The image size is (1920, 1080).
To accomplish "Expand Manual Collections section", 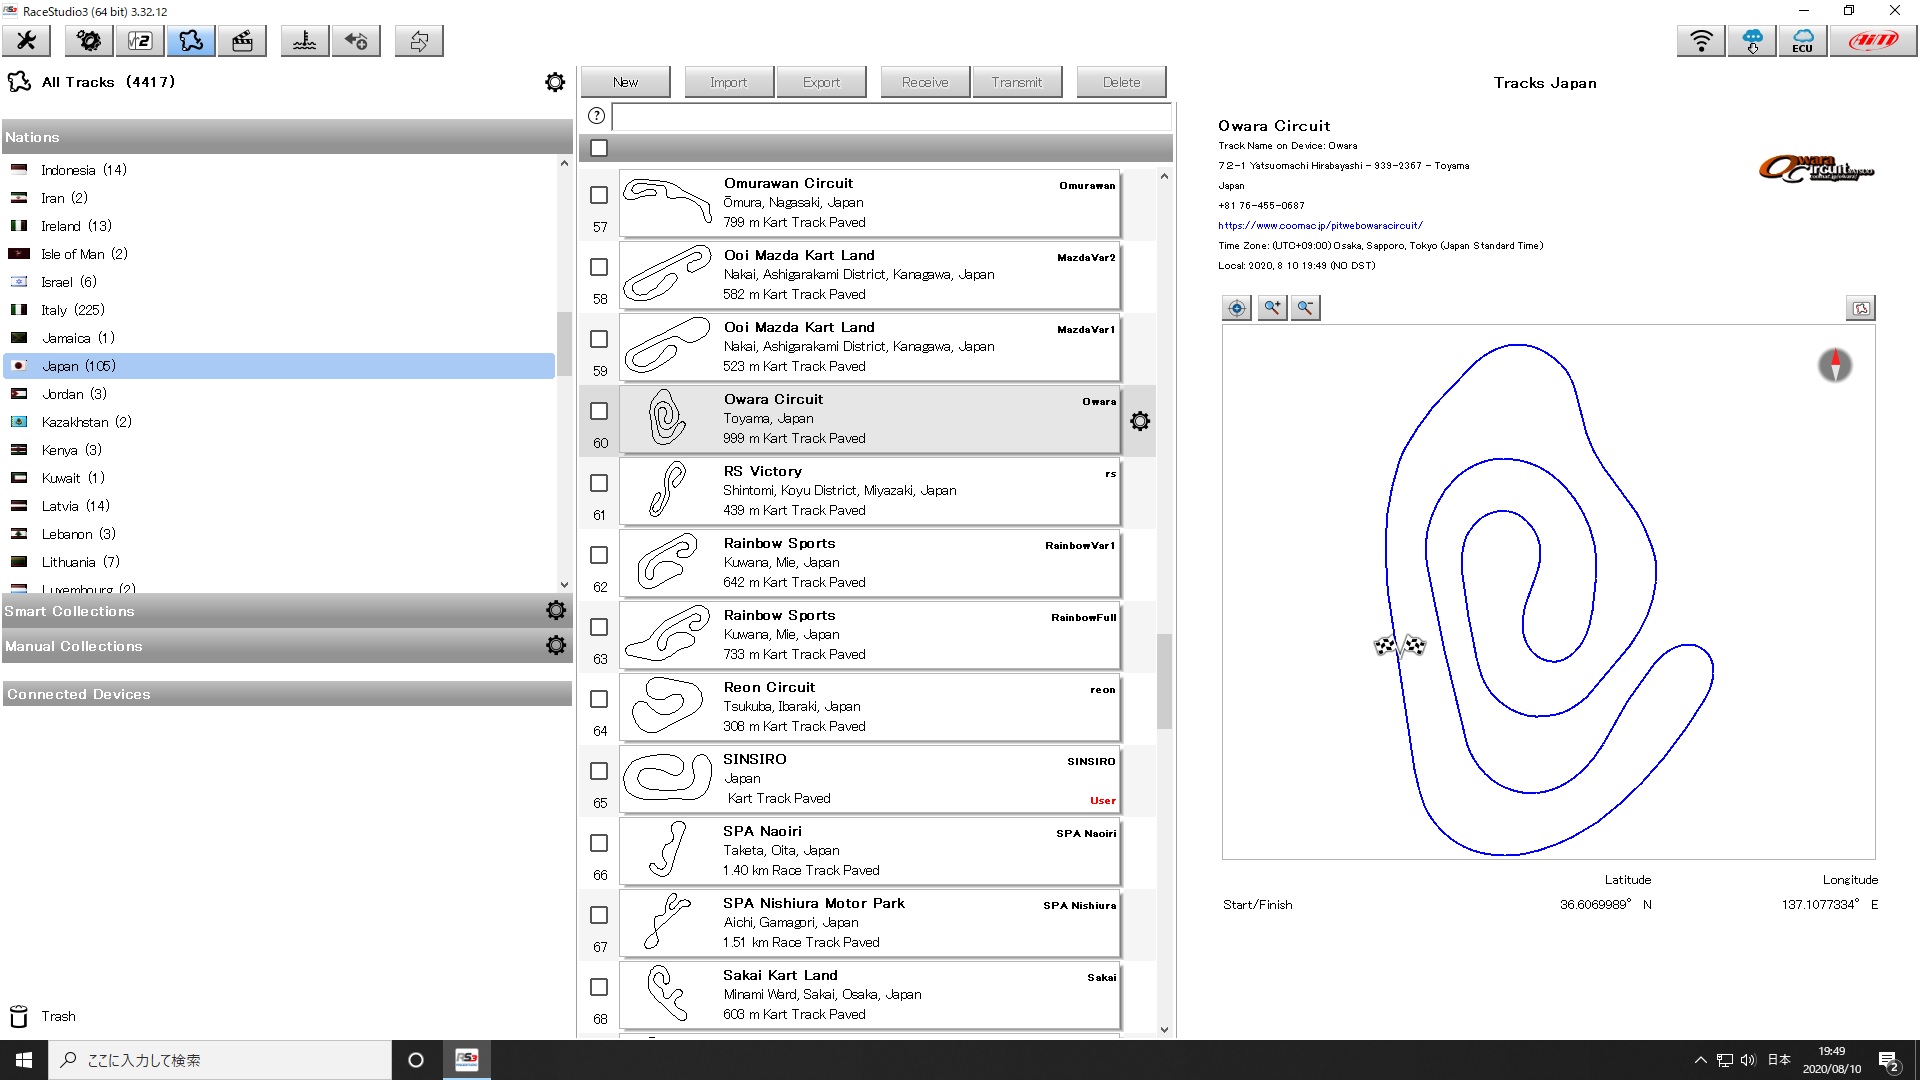I will point(74,646).
